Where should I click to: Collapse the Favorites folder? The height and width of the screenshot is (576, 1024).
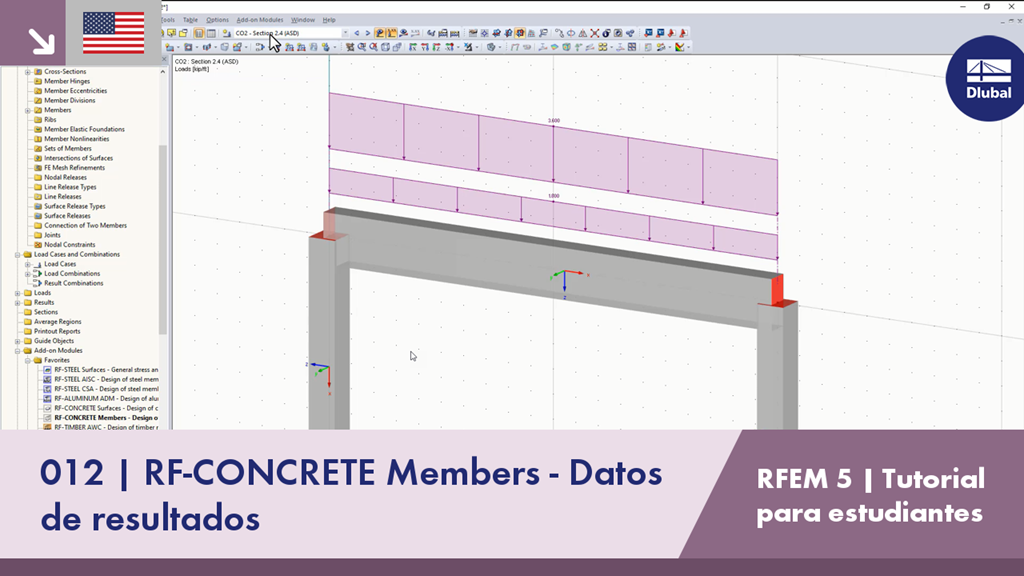point(28,360)
